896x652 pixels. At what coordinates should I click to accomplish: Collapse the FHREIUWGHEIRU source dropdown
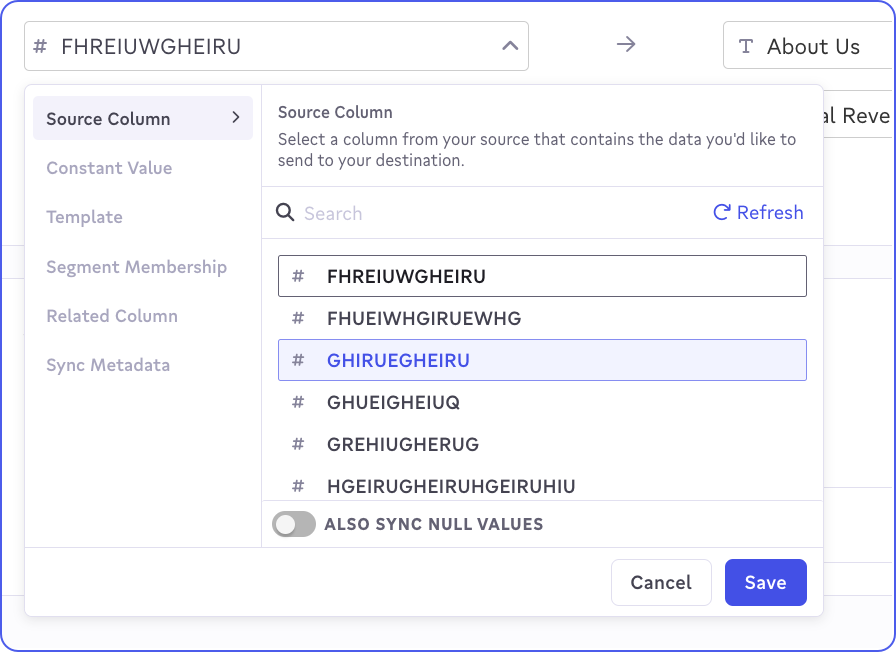click(x=509, y=46)
